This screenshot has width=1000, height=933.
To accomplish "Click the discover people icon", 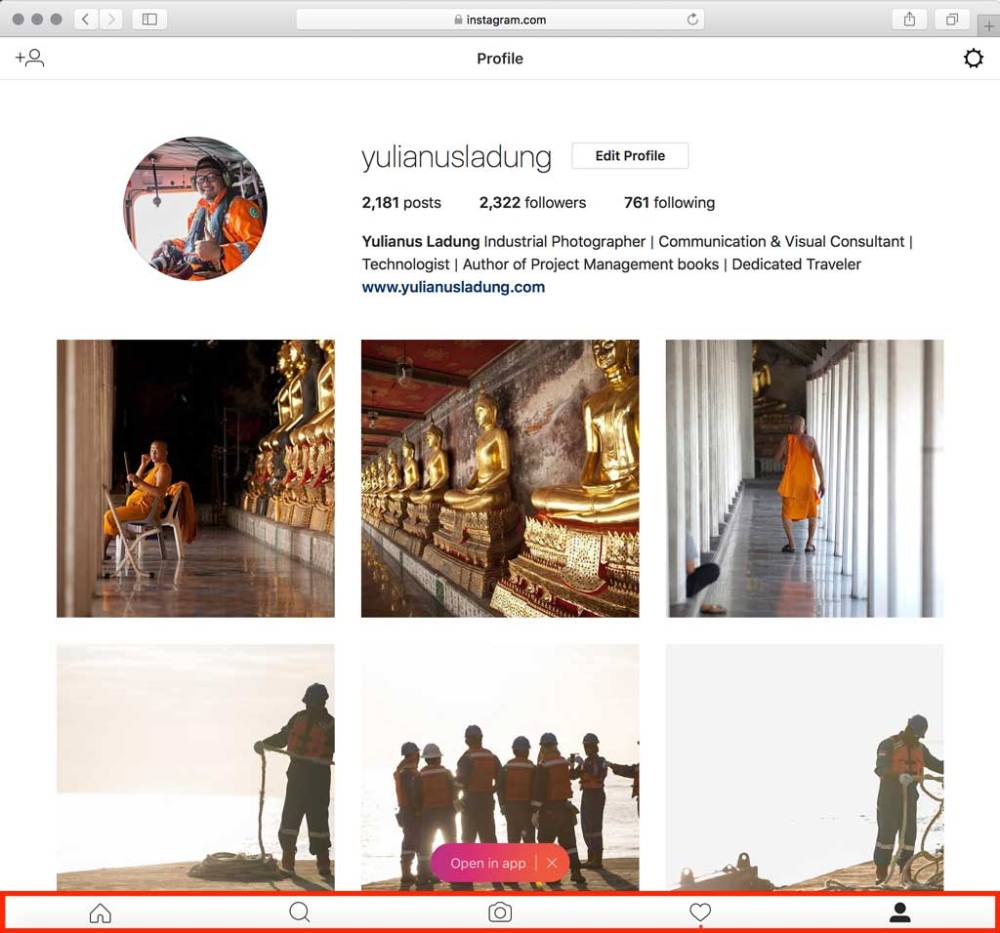I will pos(30,58).
